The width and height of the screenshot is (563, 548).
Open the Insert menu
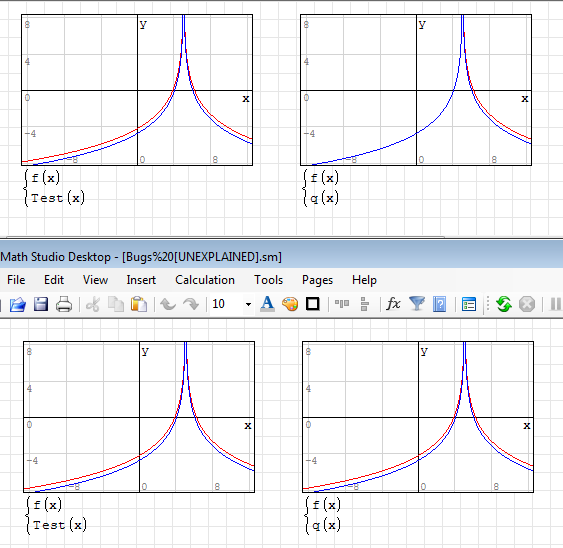click(x=141, y=280)
